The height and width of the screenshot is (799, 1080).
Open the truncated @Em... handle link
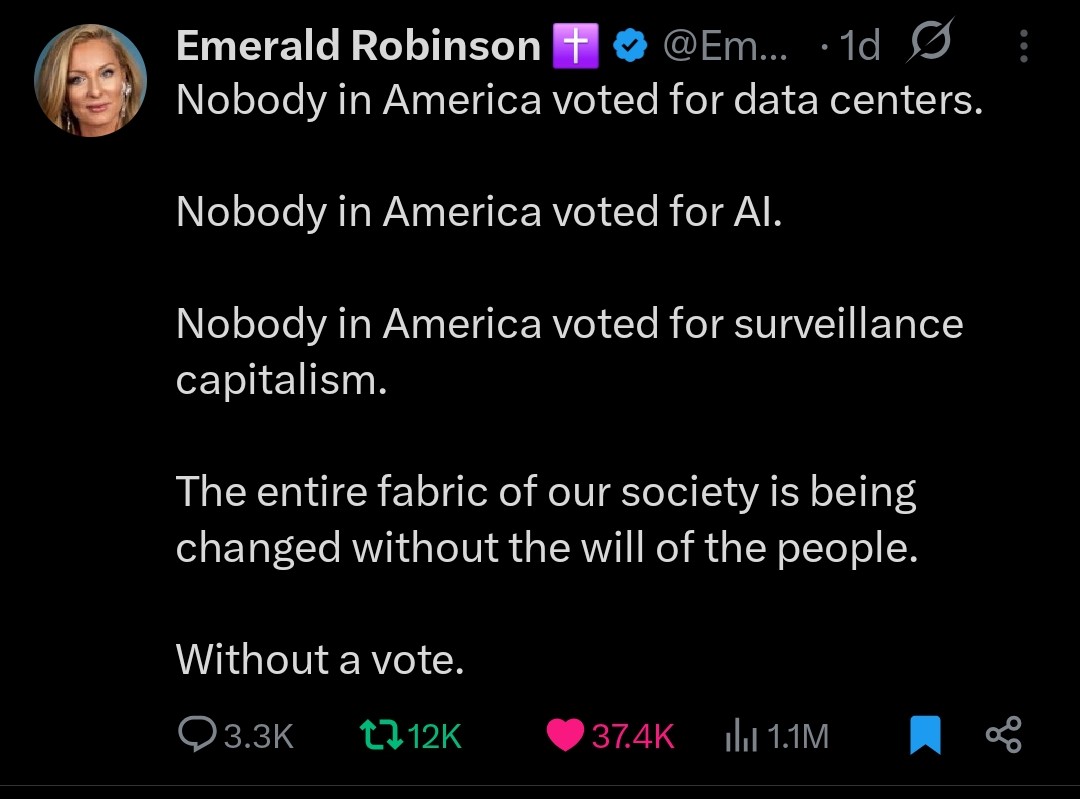[725, 46]
